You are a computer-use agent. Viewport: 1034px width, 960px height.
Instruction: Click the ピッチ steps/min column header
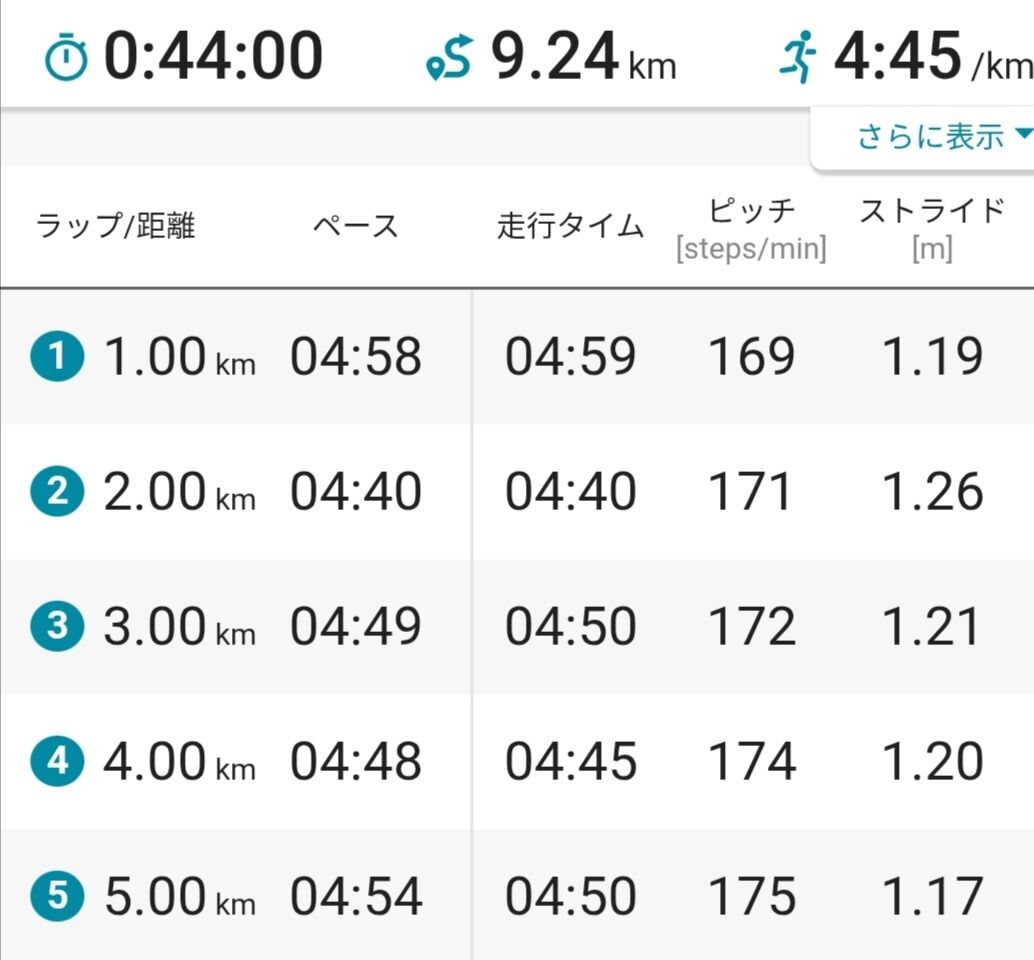point(751,229)
